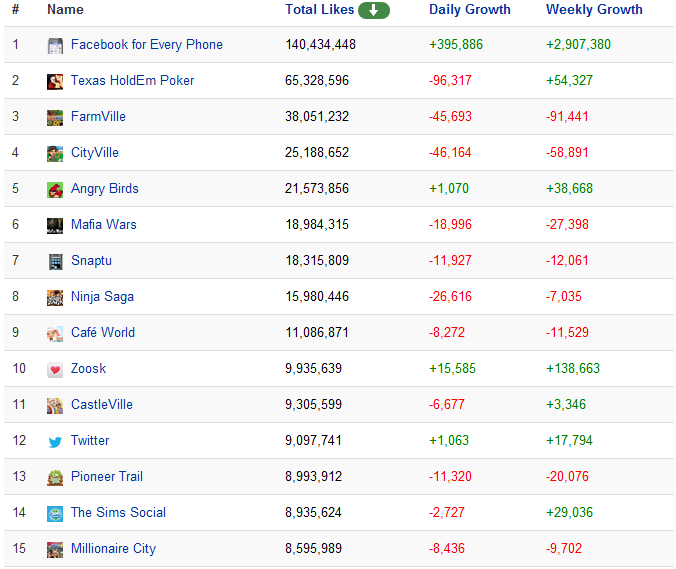
Task: Click weekly growth value +2,907,380
Action: (x=578, y=44)
